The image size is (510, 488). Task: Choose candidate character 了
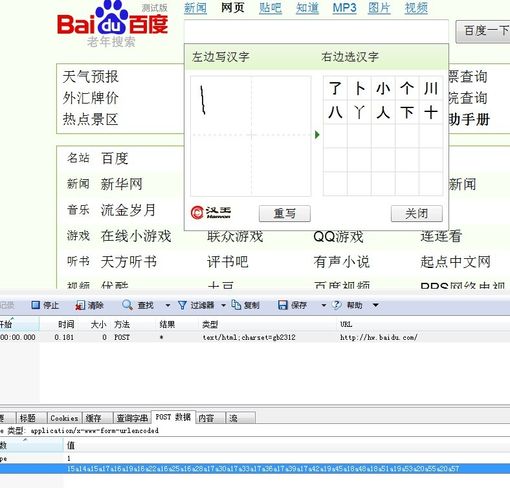point(335,89)
